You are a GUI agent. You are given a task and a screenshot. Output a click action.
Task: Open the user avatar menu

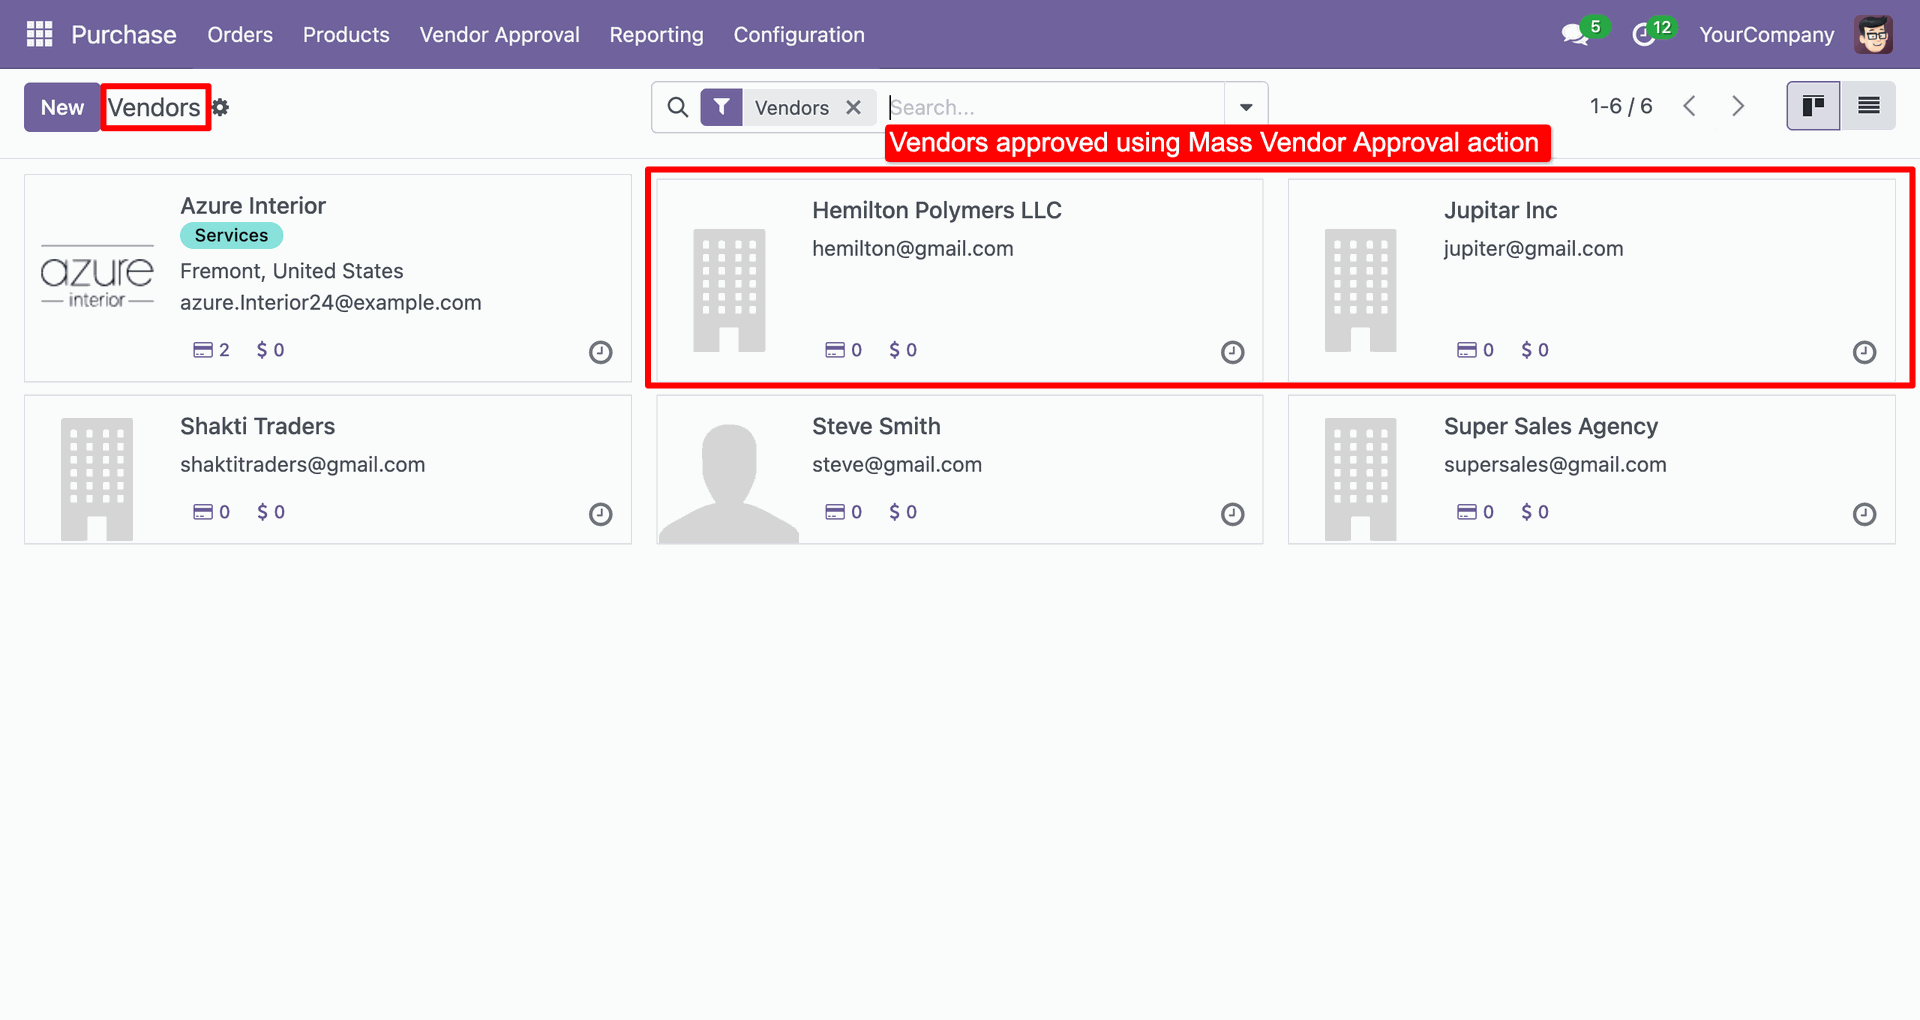(1873, 34)
